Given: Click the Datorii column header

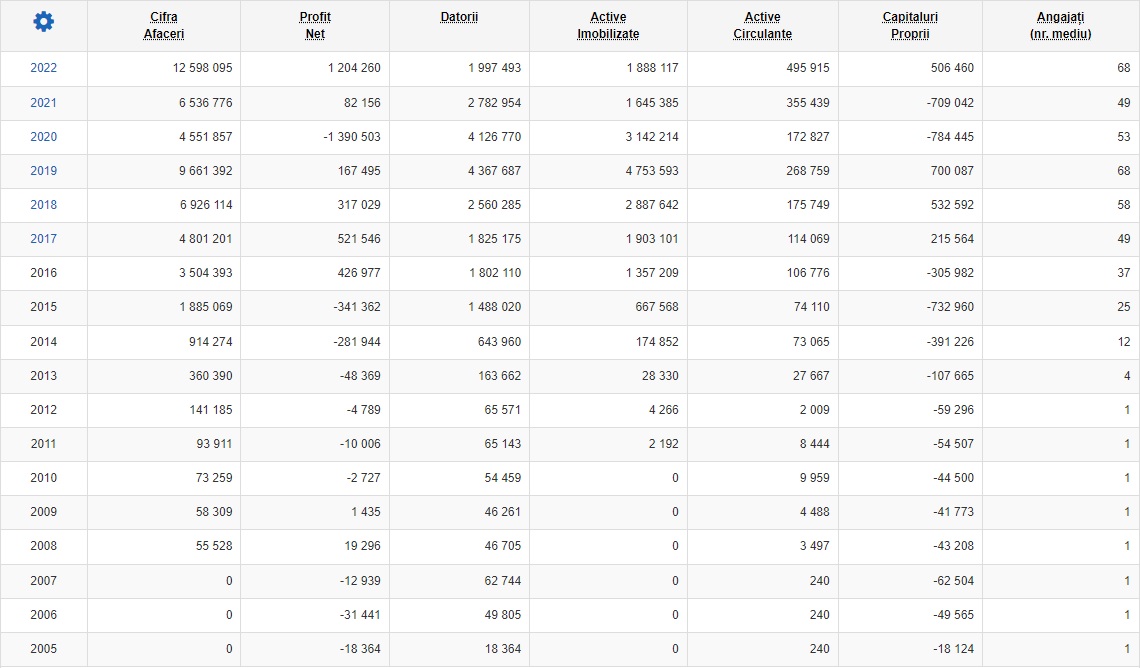Looking at the screenshot, I should pos(459,17).
